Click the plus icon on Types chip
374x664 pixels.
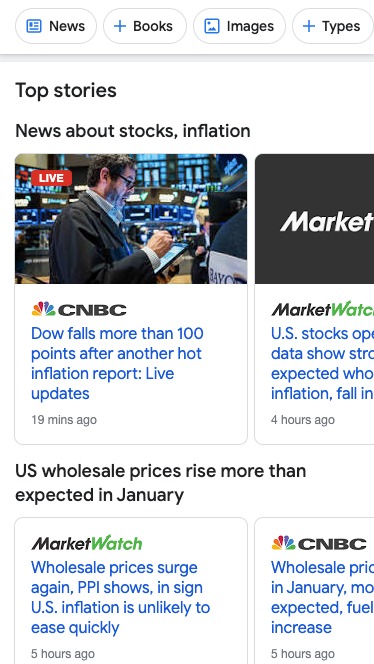point(309,26)
